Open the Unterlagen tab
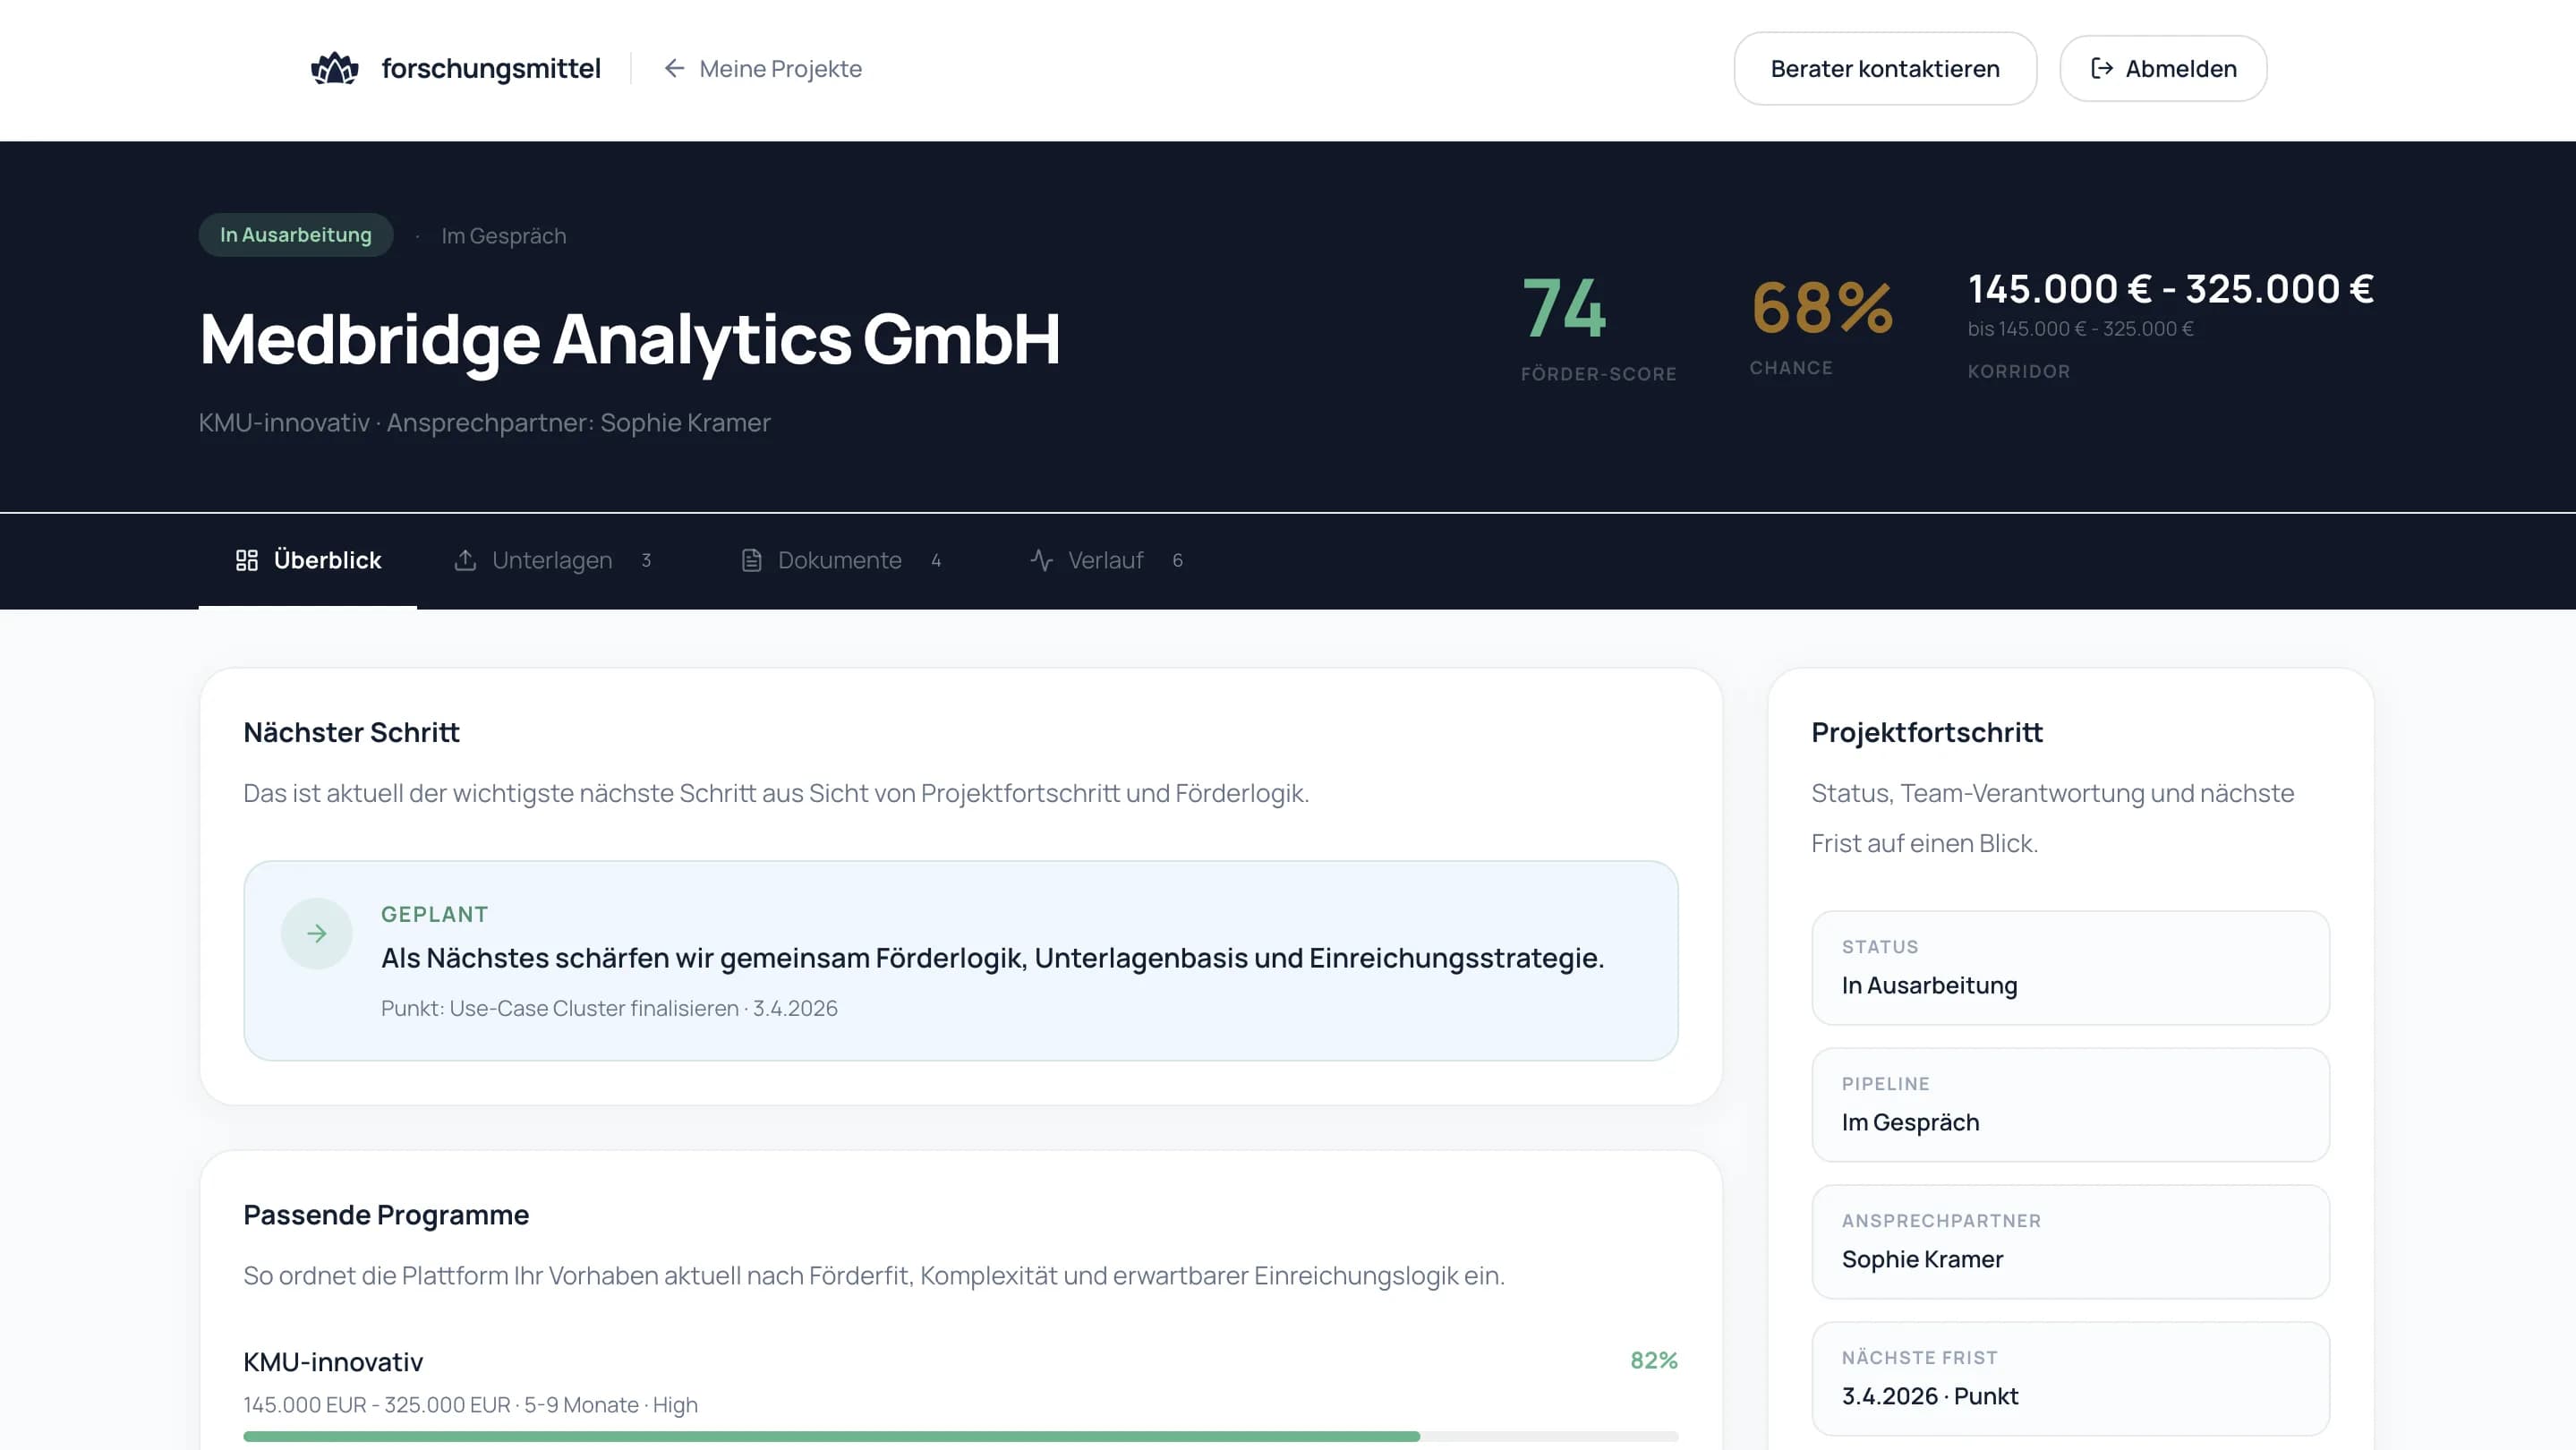Screen dimensions: 2576x1450 (552, 560)
